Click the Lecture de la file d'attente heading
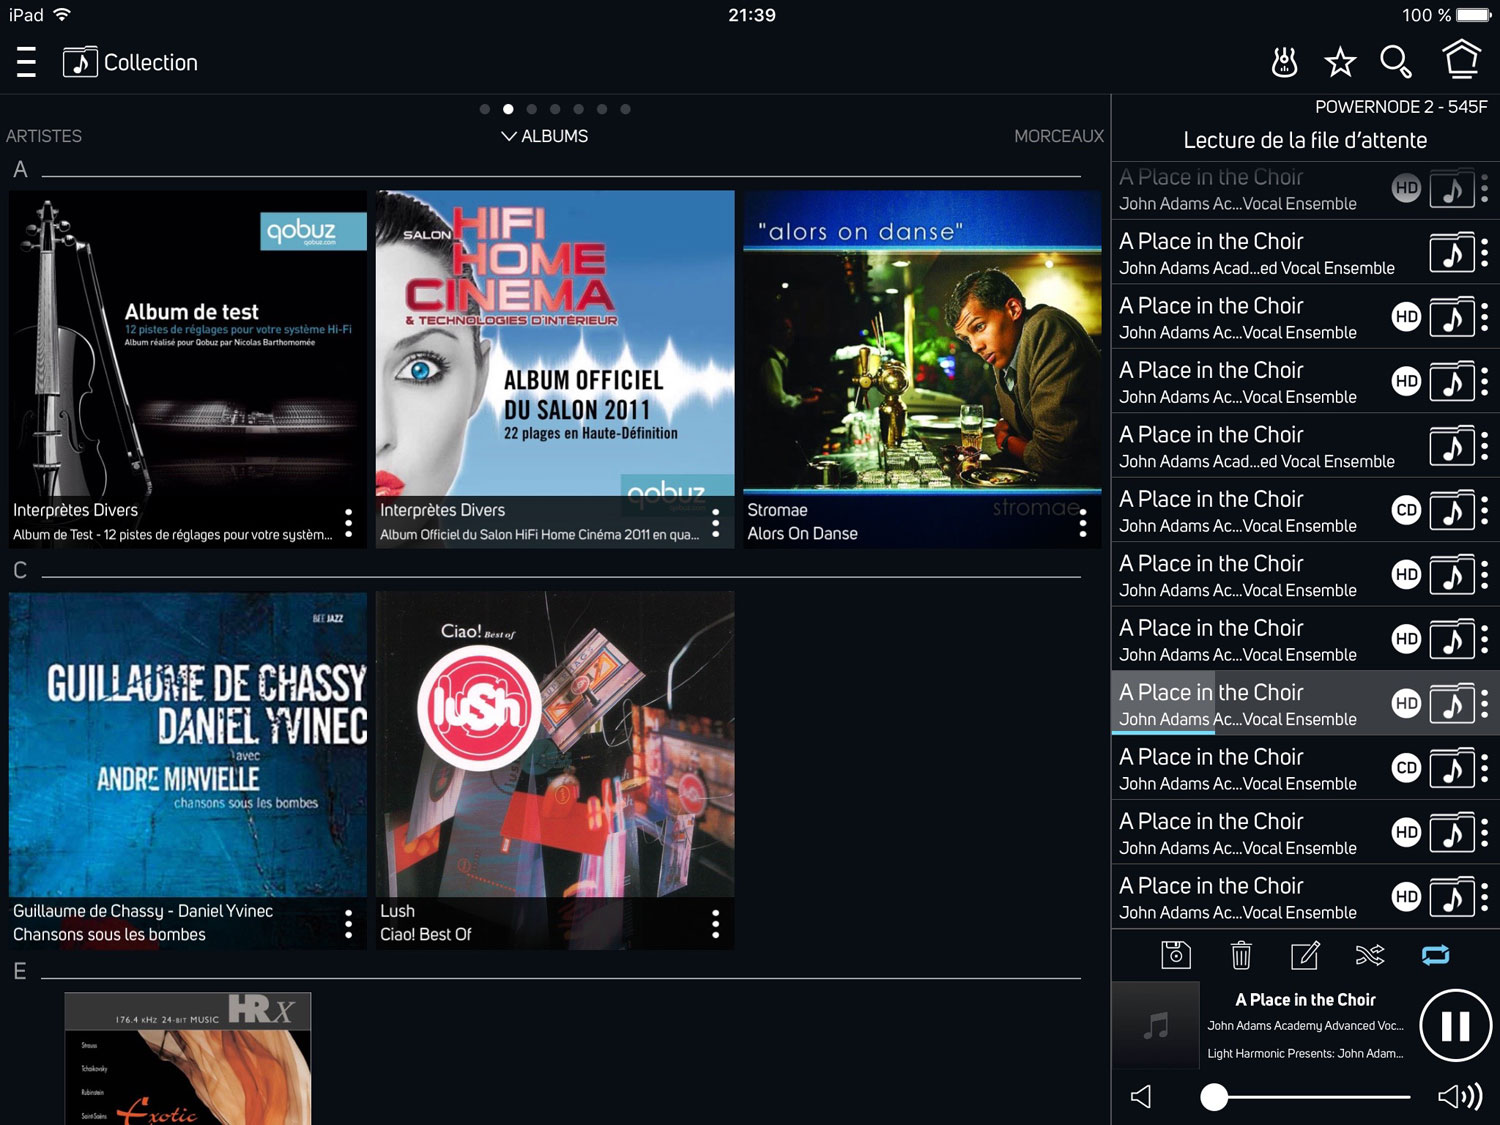The height and width of the screenshot is (1125, 1500). (x=1305, y=140)
